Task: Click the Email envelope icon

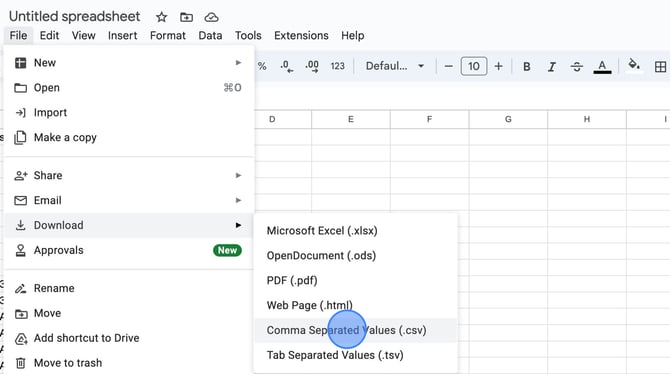Action: click(21, 200)
